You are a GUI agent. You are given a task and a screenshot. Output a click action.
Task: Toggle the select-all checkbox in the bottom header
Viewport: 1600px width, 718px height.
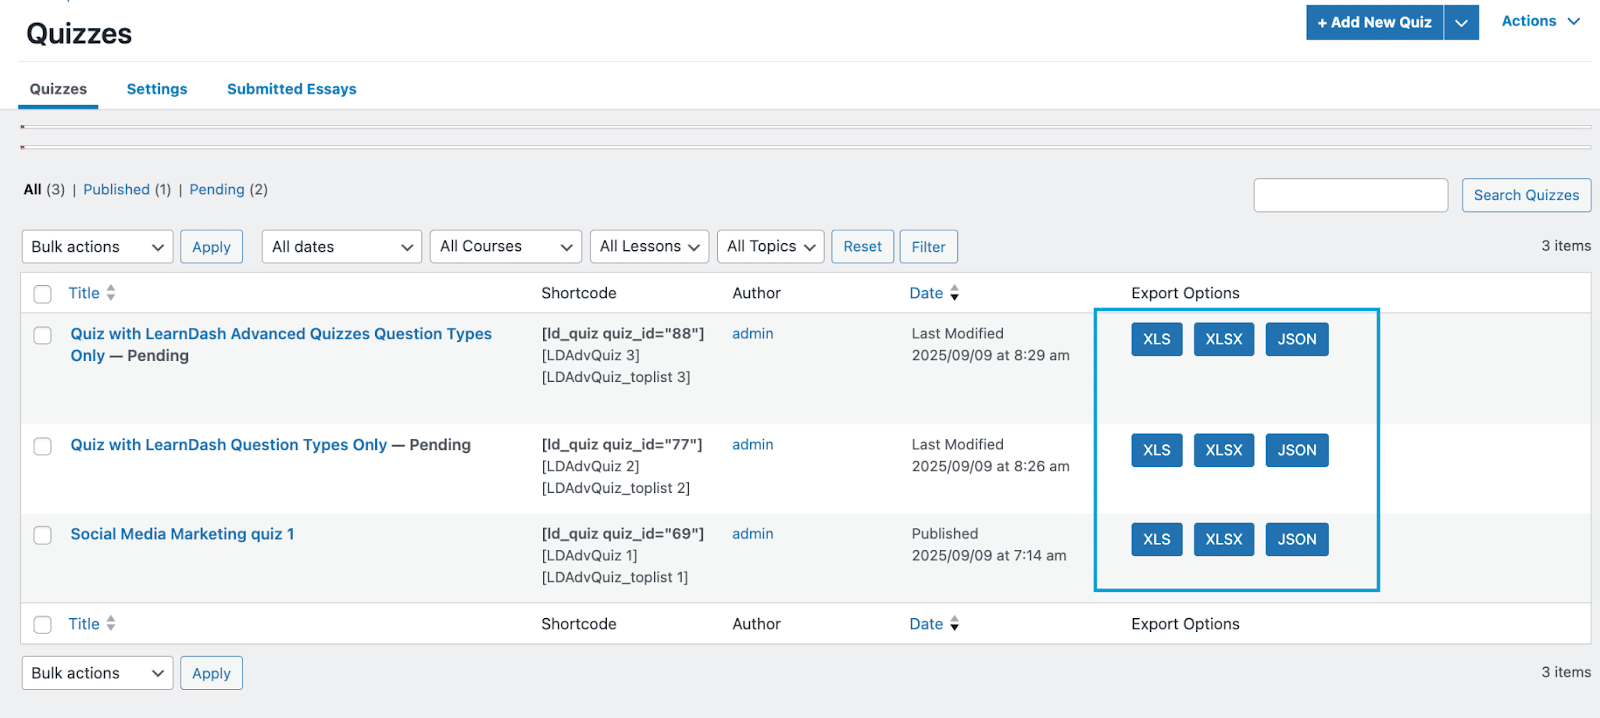(42, 625)
